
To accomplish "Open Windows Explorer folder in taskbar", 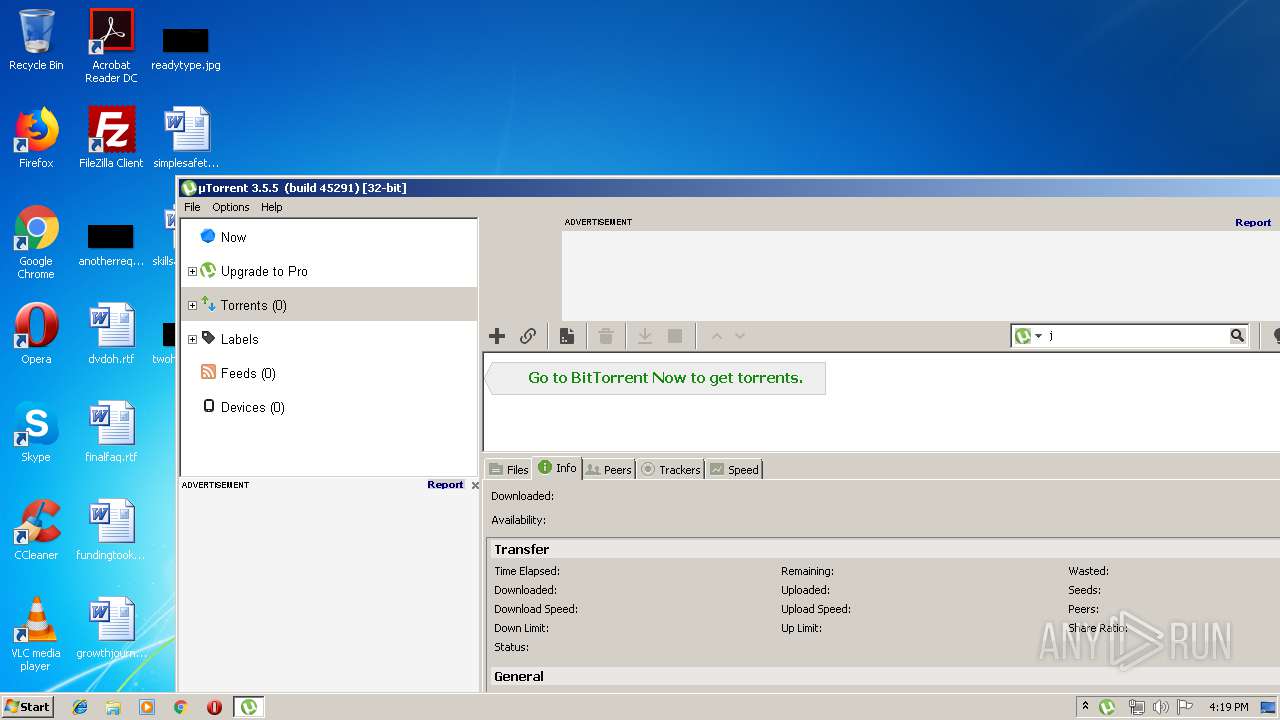I will 113,707.
